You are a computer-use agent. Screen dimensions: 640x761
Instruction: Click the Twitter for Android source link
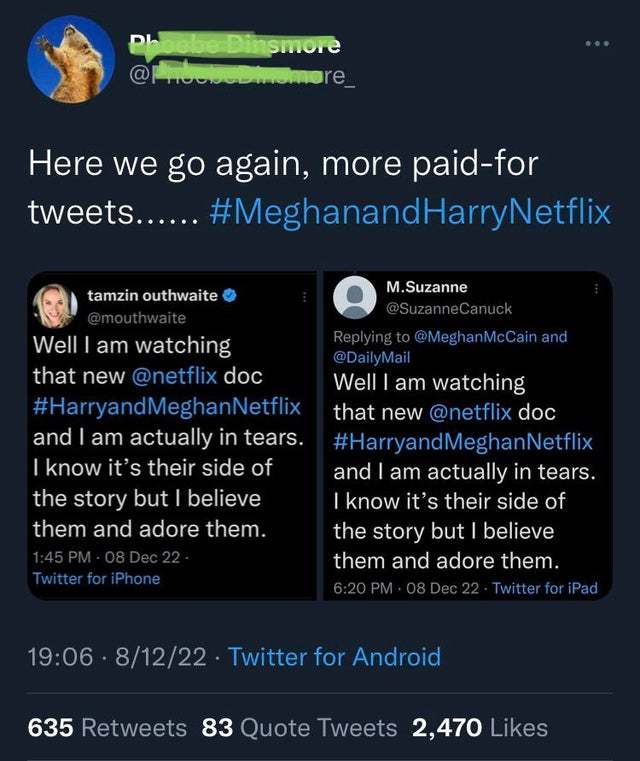coord(334,657)
